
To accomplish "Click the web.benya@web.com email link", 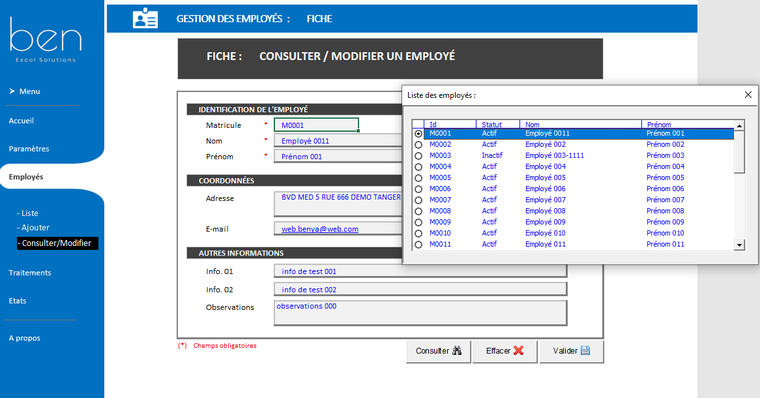I will coord(320,229).
